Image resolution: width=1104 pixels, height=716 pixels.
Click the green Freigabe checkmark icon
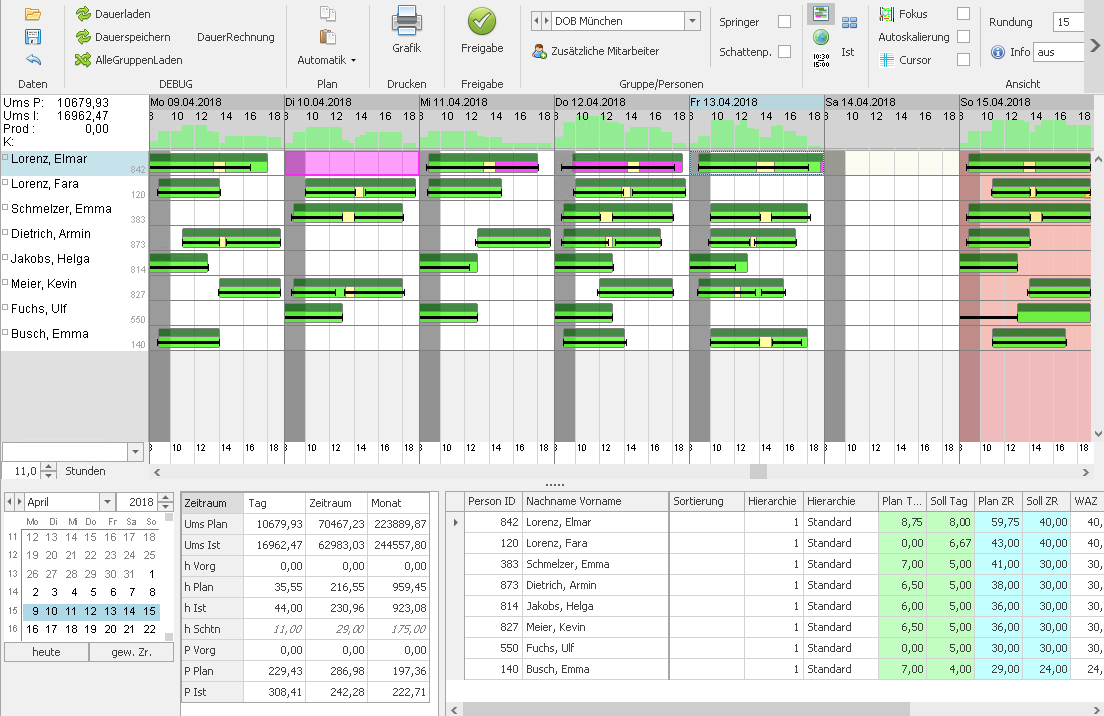tap(482, 20)
